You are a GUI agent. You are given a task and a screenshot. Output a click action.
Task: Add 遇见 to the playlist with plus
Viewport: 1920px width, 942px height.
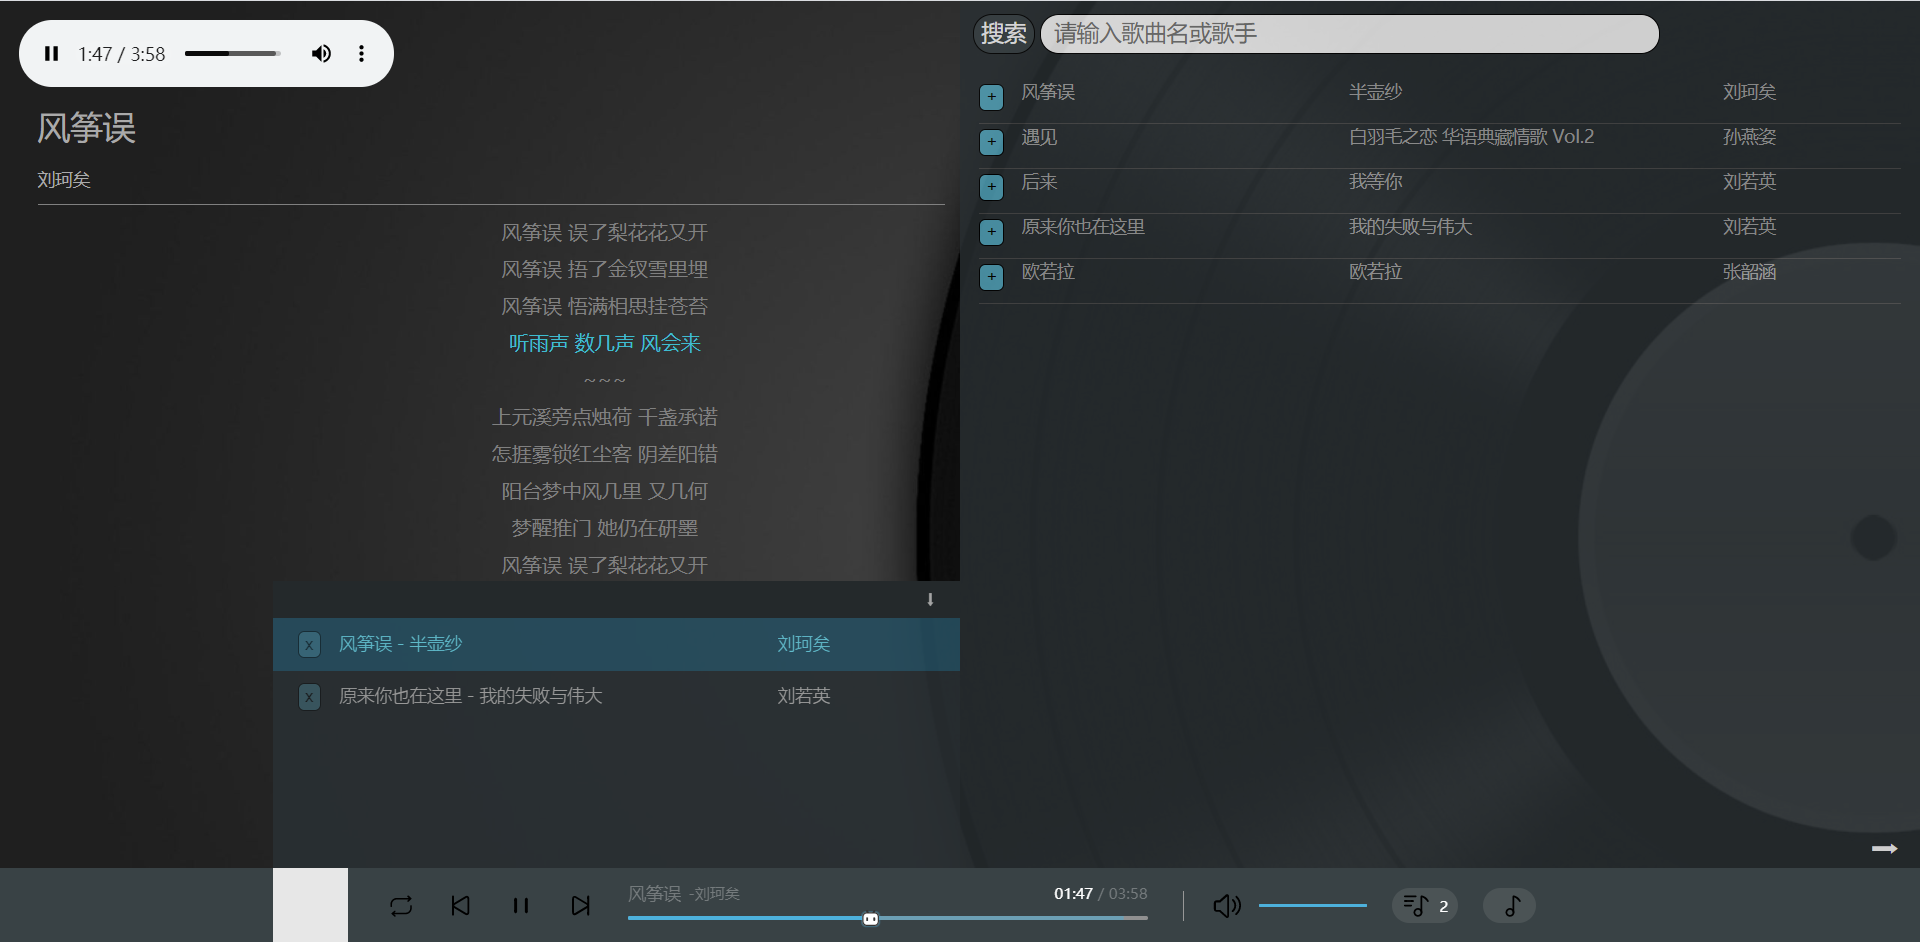(x=991, y=142)
